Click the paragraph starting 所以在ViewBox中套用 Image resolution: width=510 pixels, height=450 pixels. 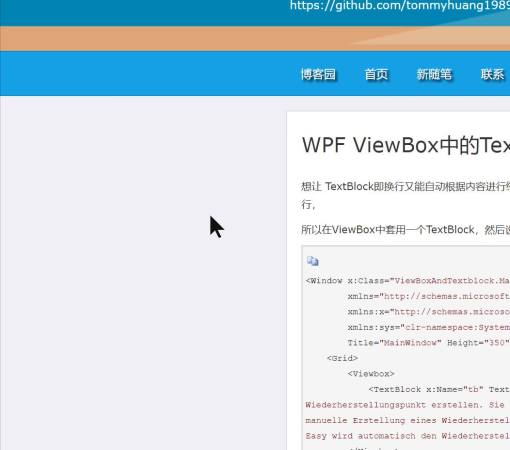click(x=405, y=230)
